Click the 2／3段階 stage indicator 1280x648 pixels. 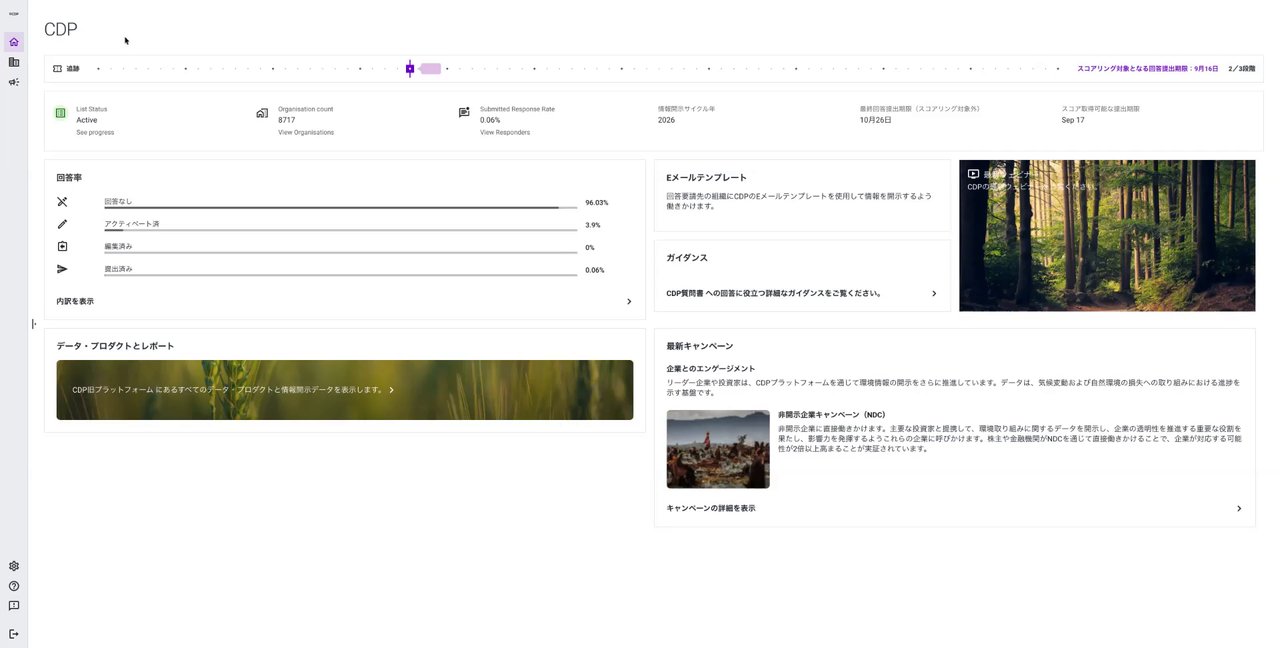click(1241, 69)
